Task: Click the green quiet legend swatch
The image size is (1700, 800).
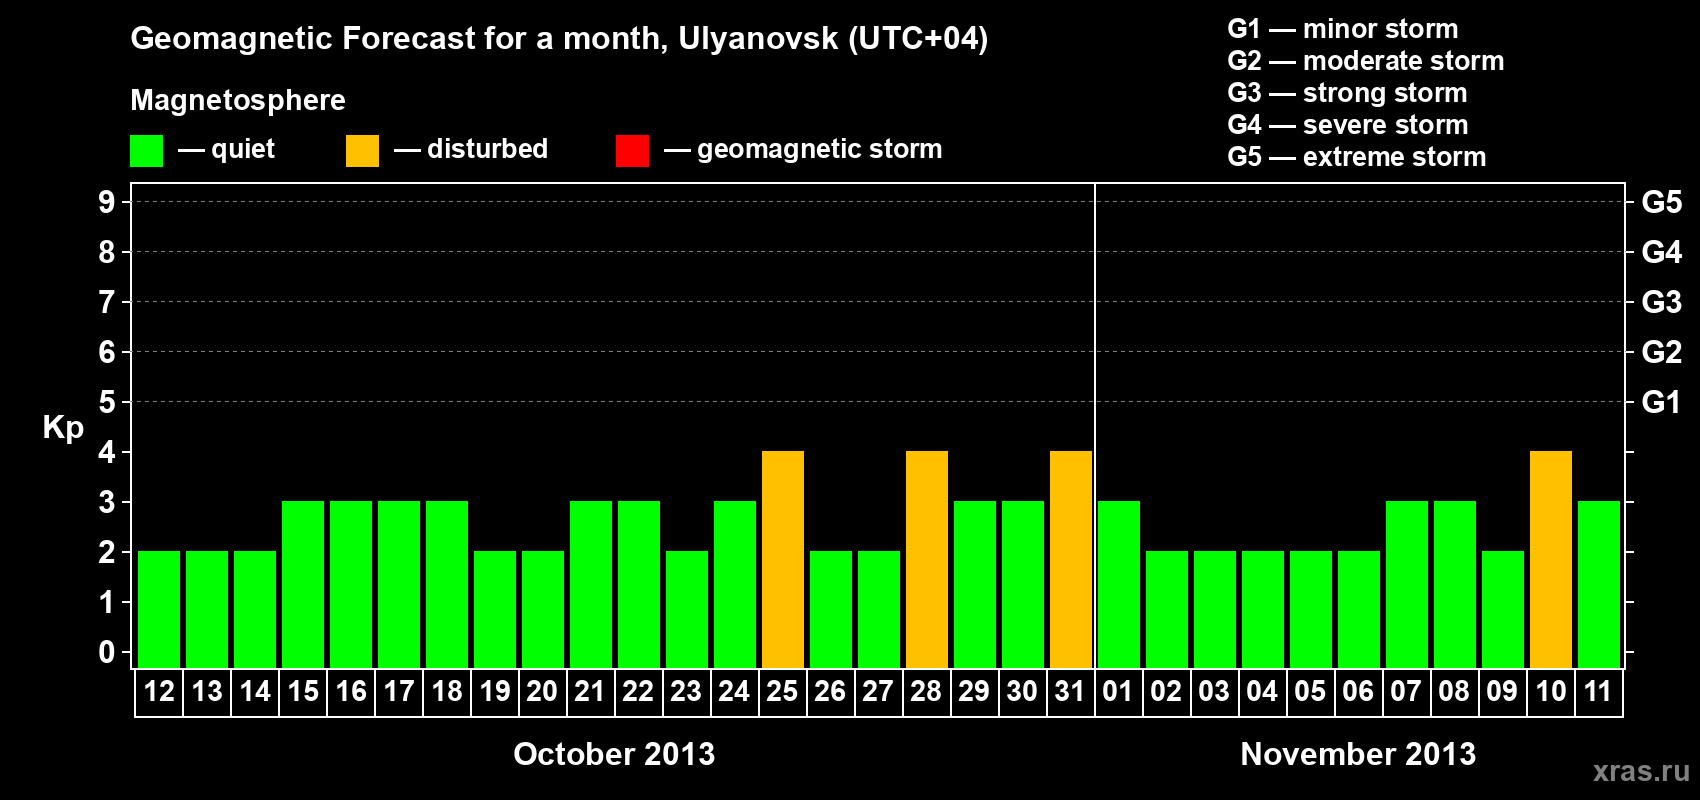Action: pos(146,151)
